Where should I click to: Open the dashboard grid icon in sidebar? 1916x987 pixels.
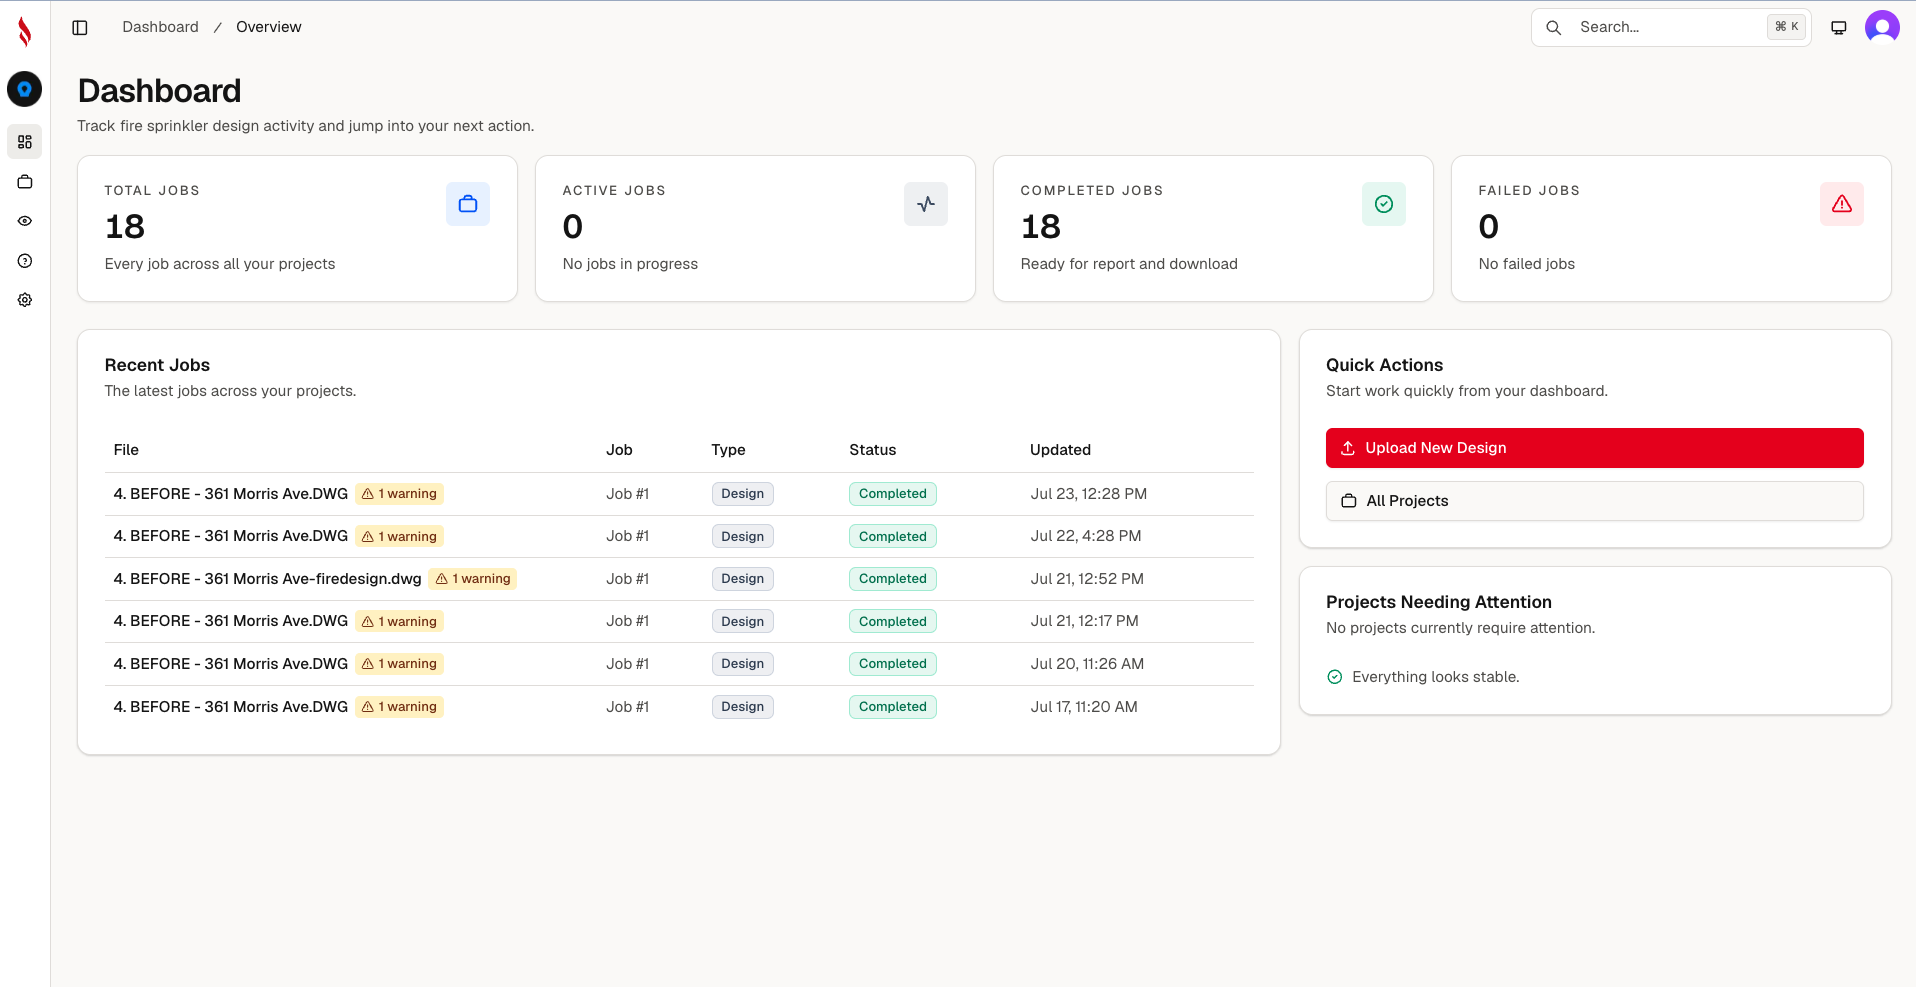[25, 142]
